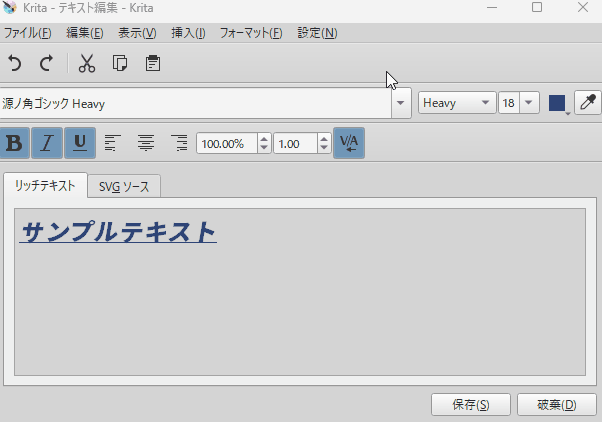Align text right with alignment icon
The height and width of the screenshot is (422, 602).
click(179, 143)
